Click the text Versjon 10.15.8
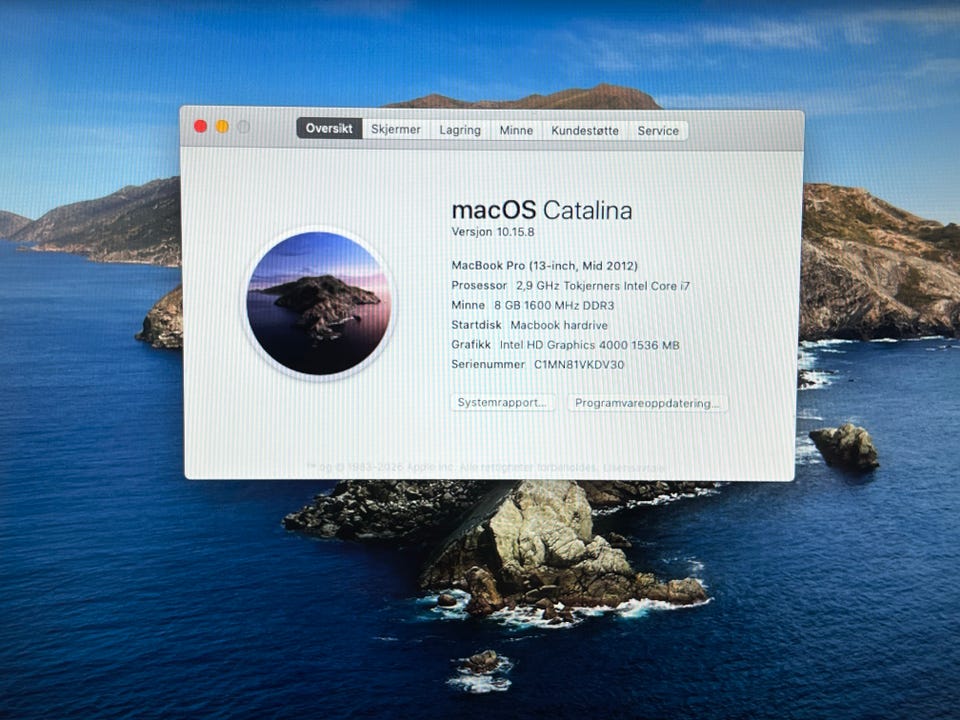Screen dimensions: 960x720 (x=493, y=231)
